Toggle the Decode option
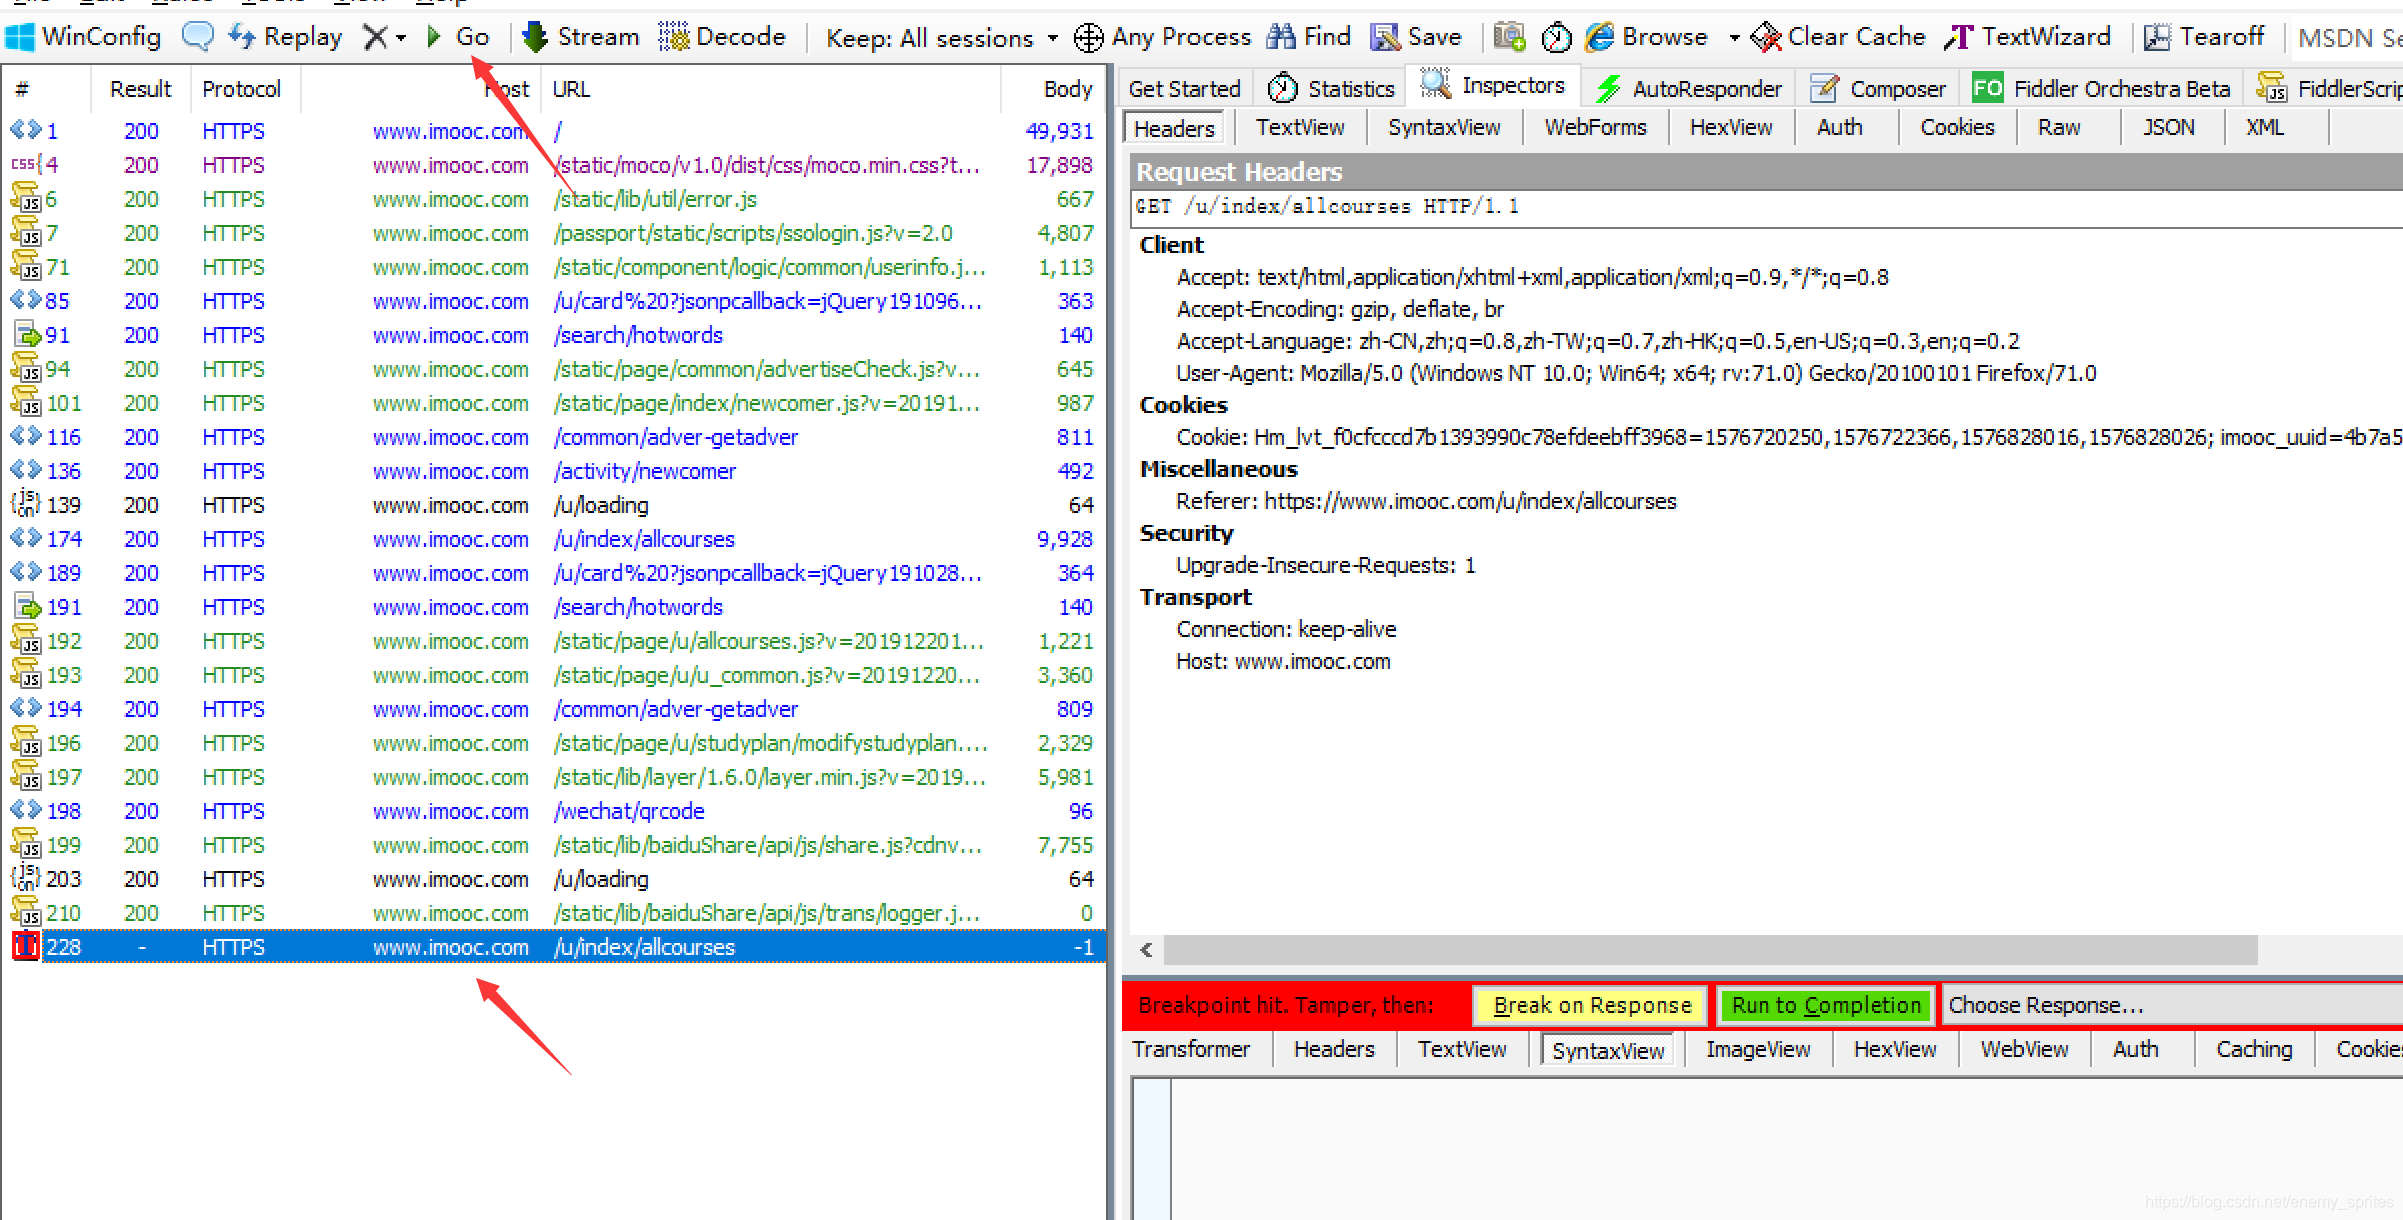 (722, 37)
